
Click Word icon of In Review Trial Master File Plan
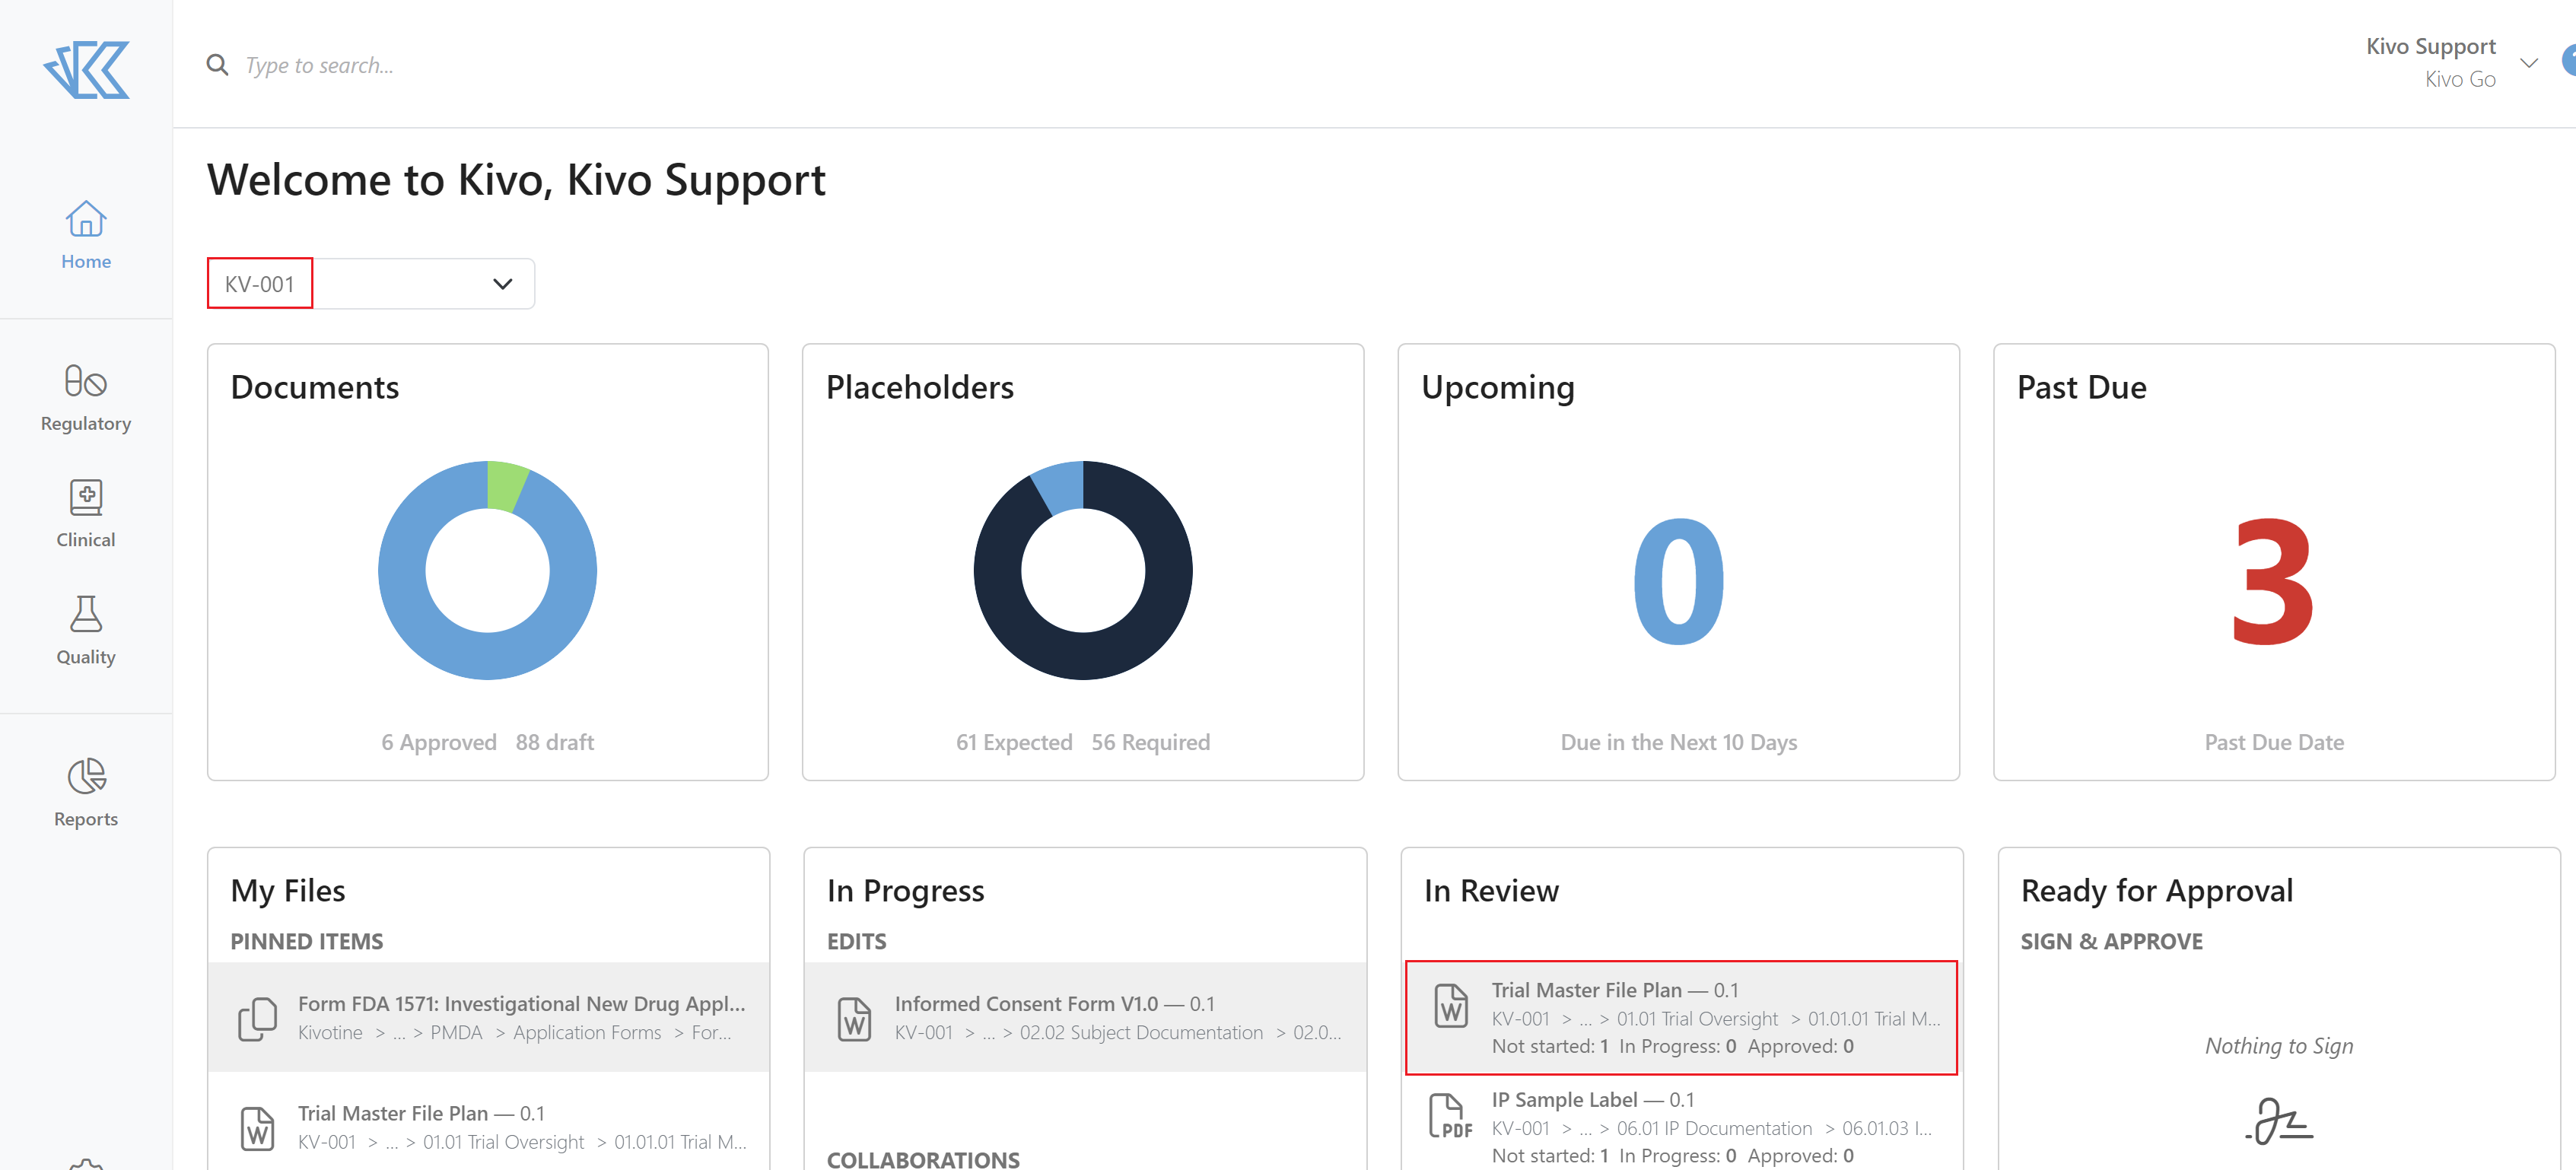(1451, 1005)
